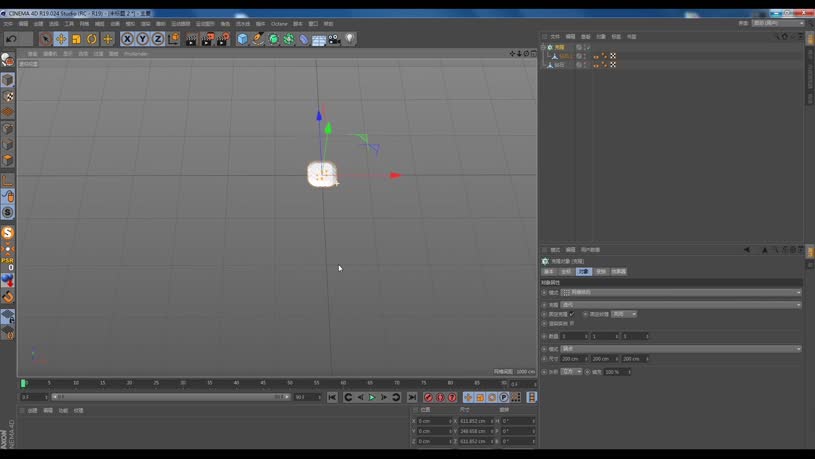
Task: Switch to Texture mode checkered icon
Action: coord(7,96)
